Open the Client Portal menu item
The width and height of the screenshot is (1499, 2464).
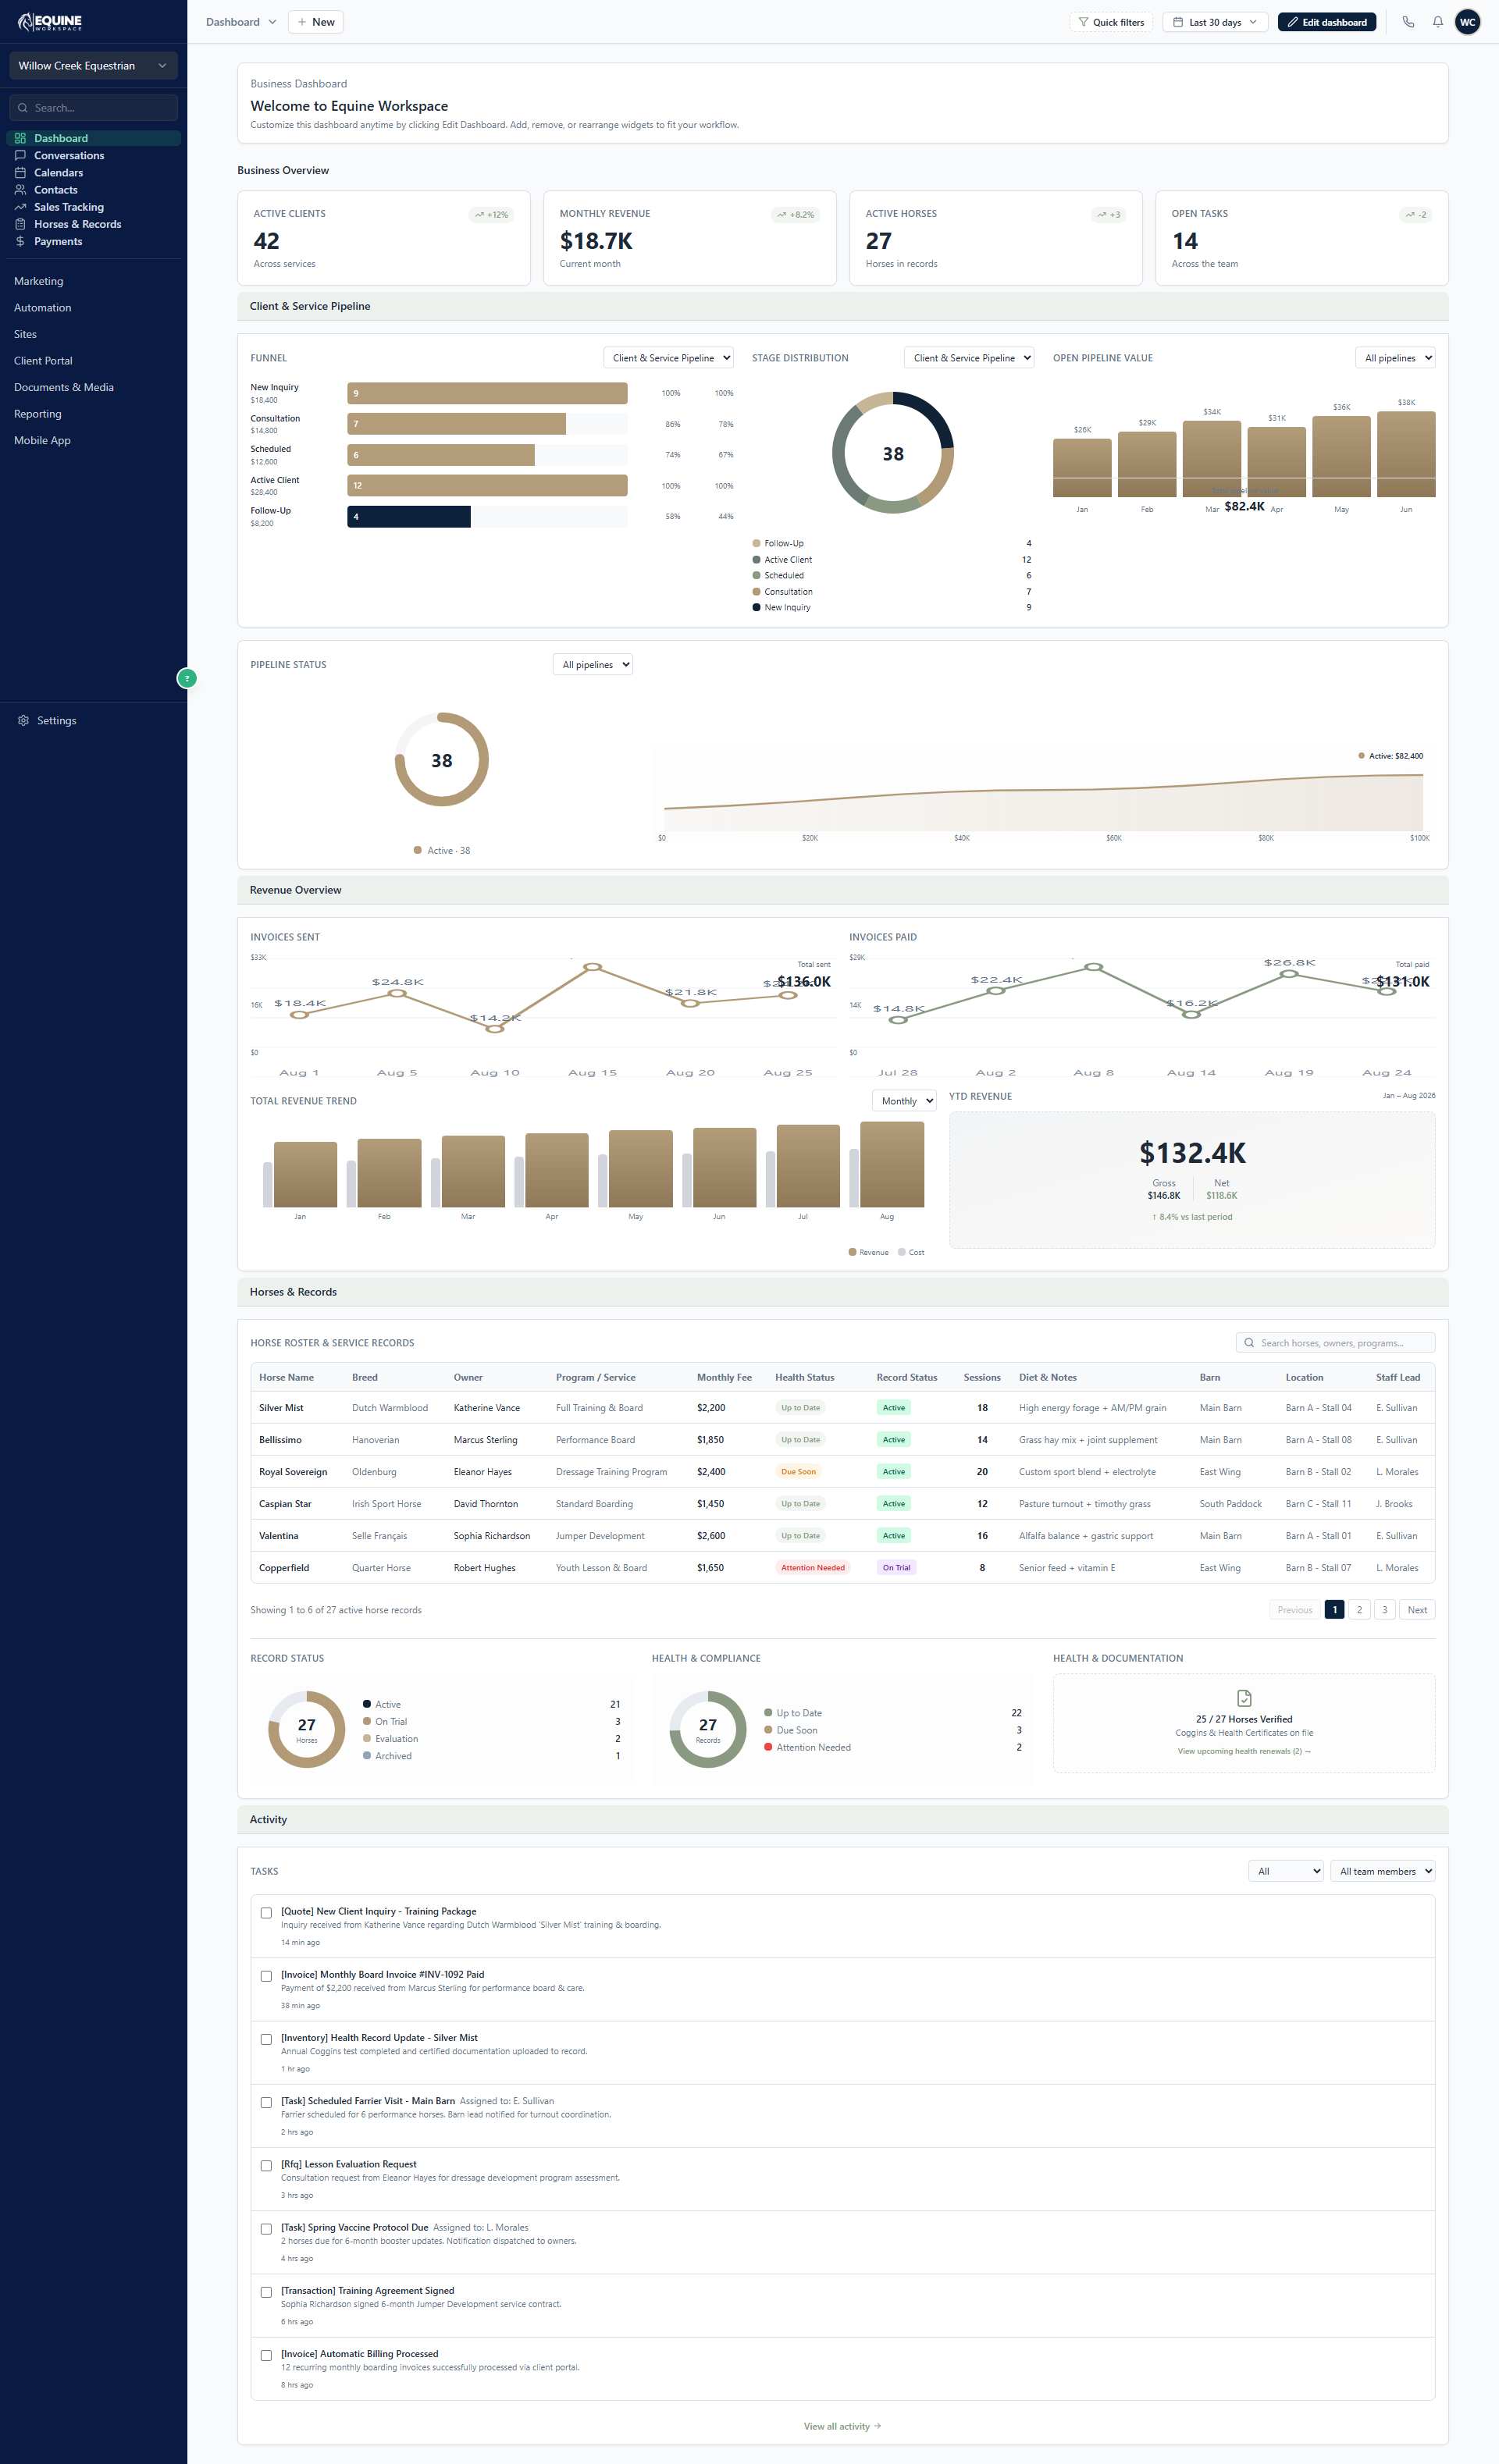click(43, 361)
